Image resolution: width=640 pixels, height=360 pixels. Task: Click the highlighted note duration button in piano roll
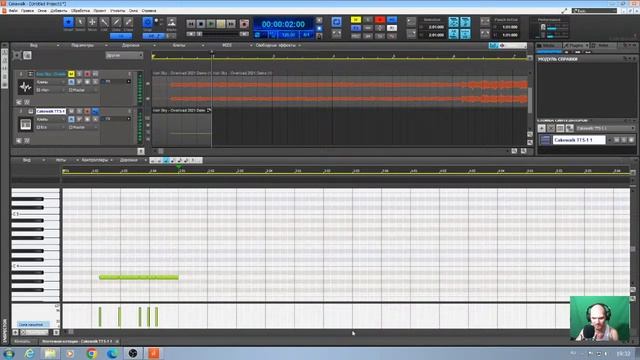[x=166, y=160]
